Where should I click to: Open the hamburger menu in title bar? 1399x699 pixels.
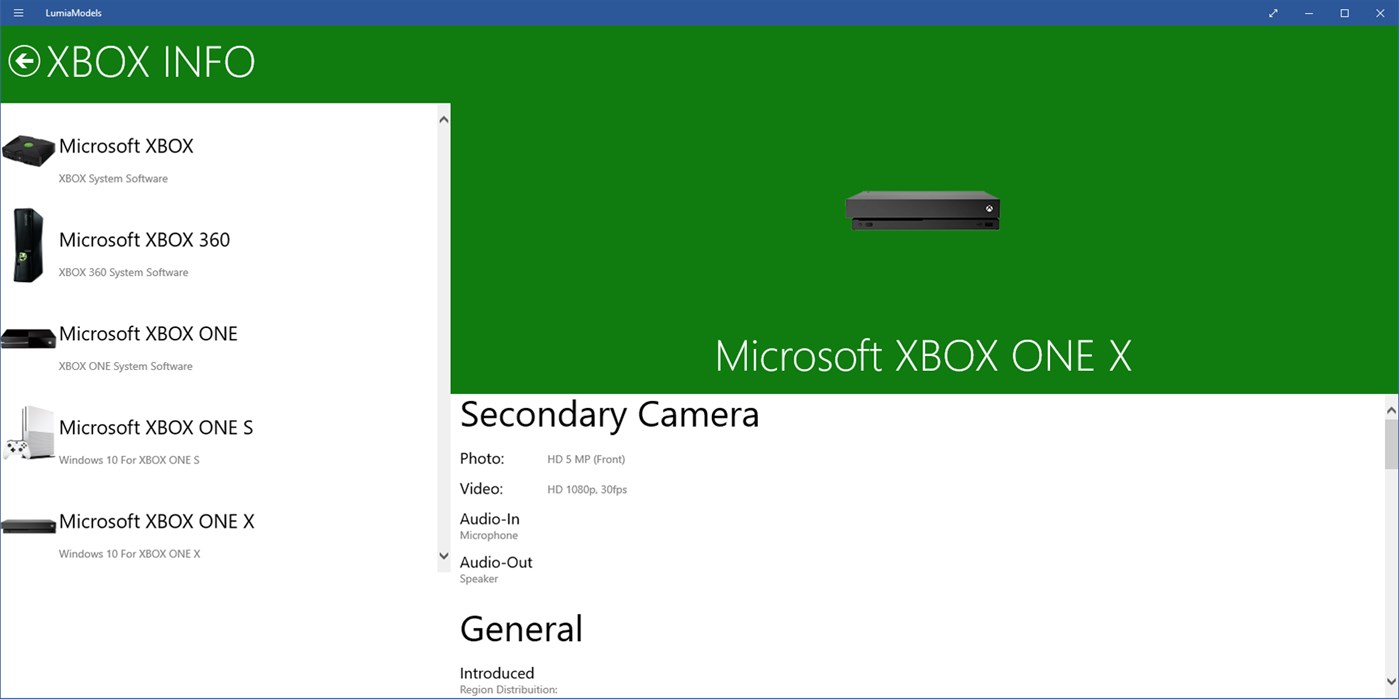click(18, 13)
